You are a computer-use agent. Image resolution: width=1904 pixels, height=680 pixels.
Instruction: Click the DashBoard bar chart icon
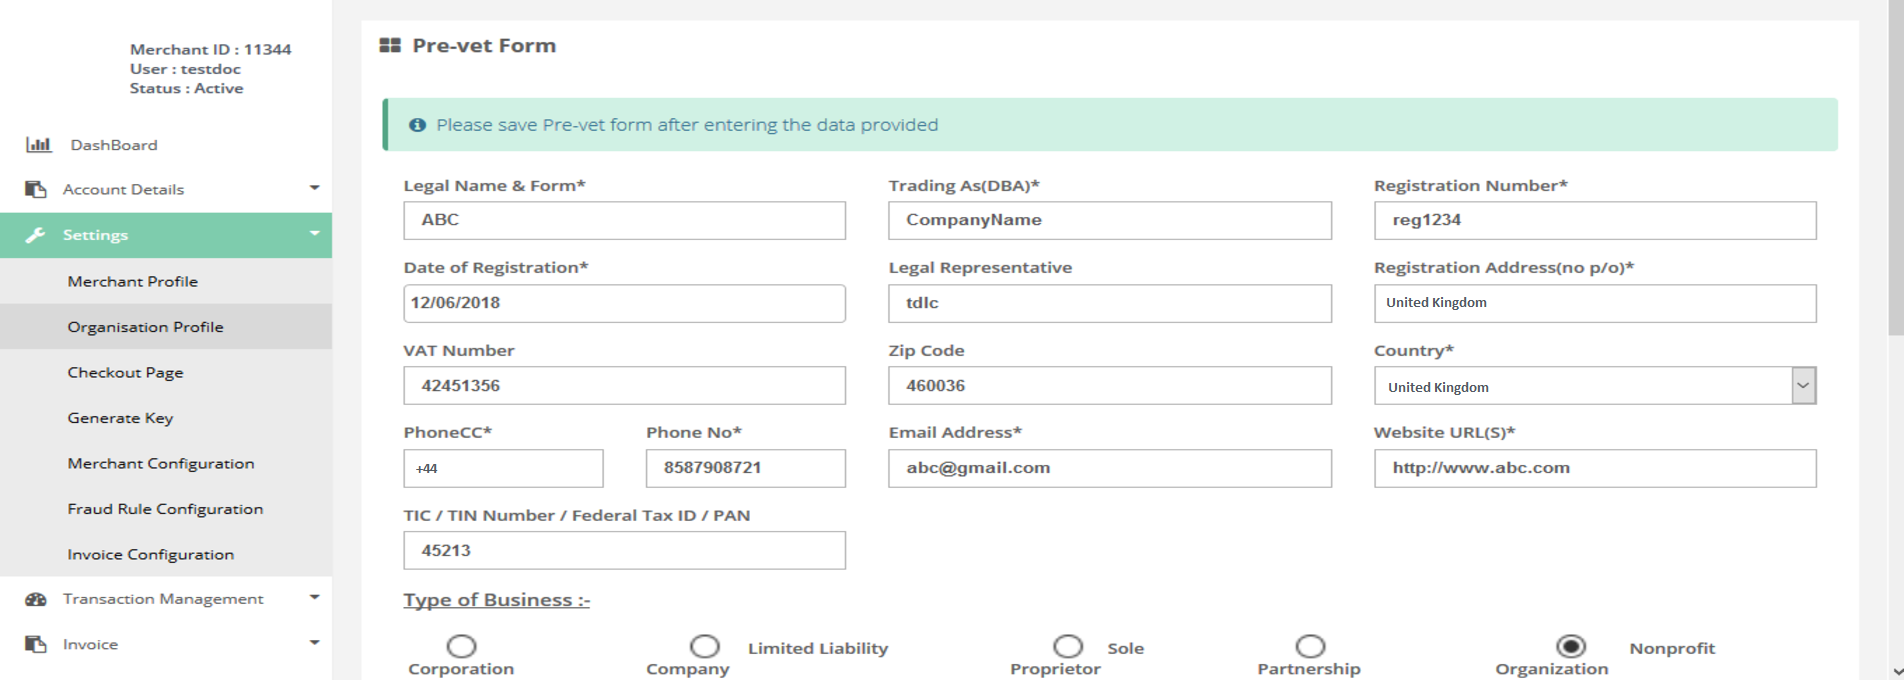(x=38, y=145)
